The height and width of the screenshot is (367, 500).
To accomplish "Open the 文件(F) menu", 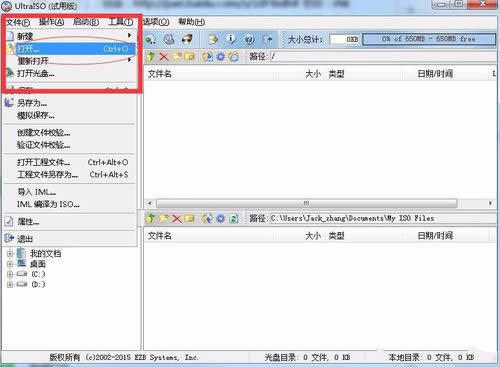I will tap(18, 22).
